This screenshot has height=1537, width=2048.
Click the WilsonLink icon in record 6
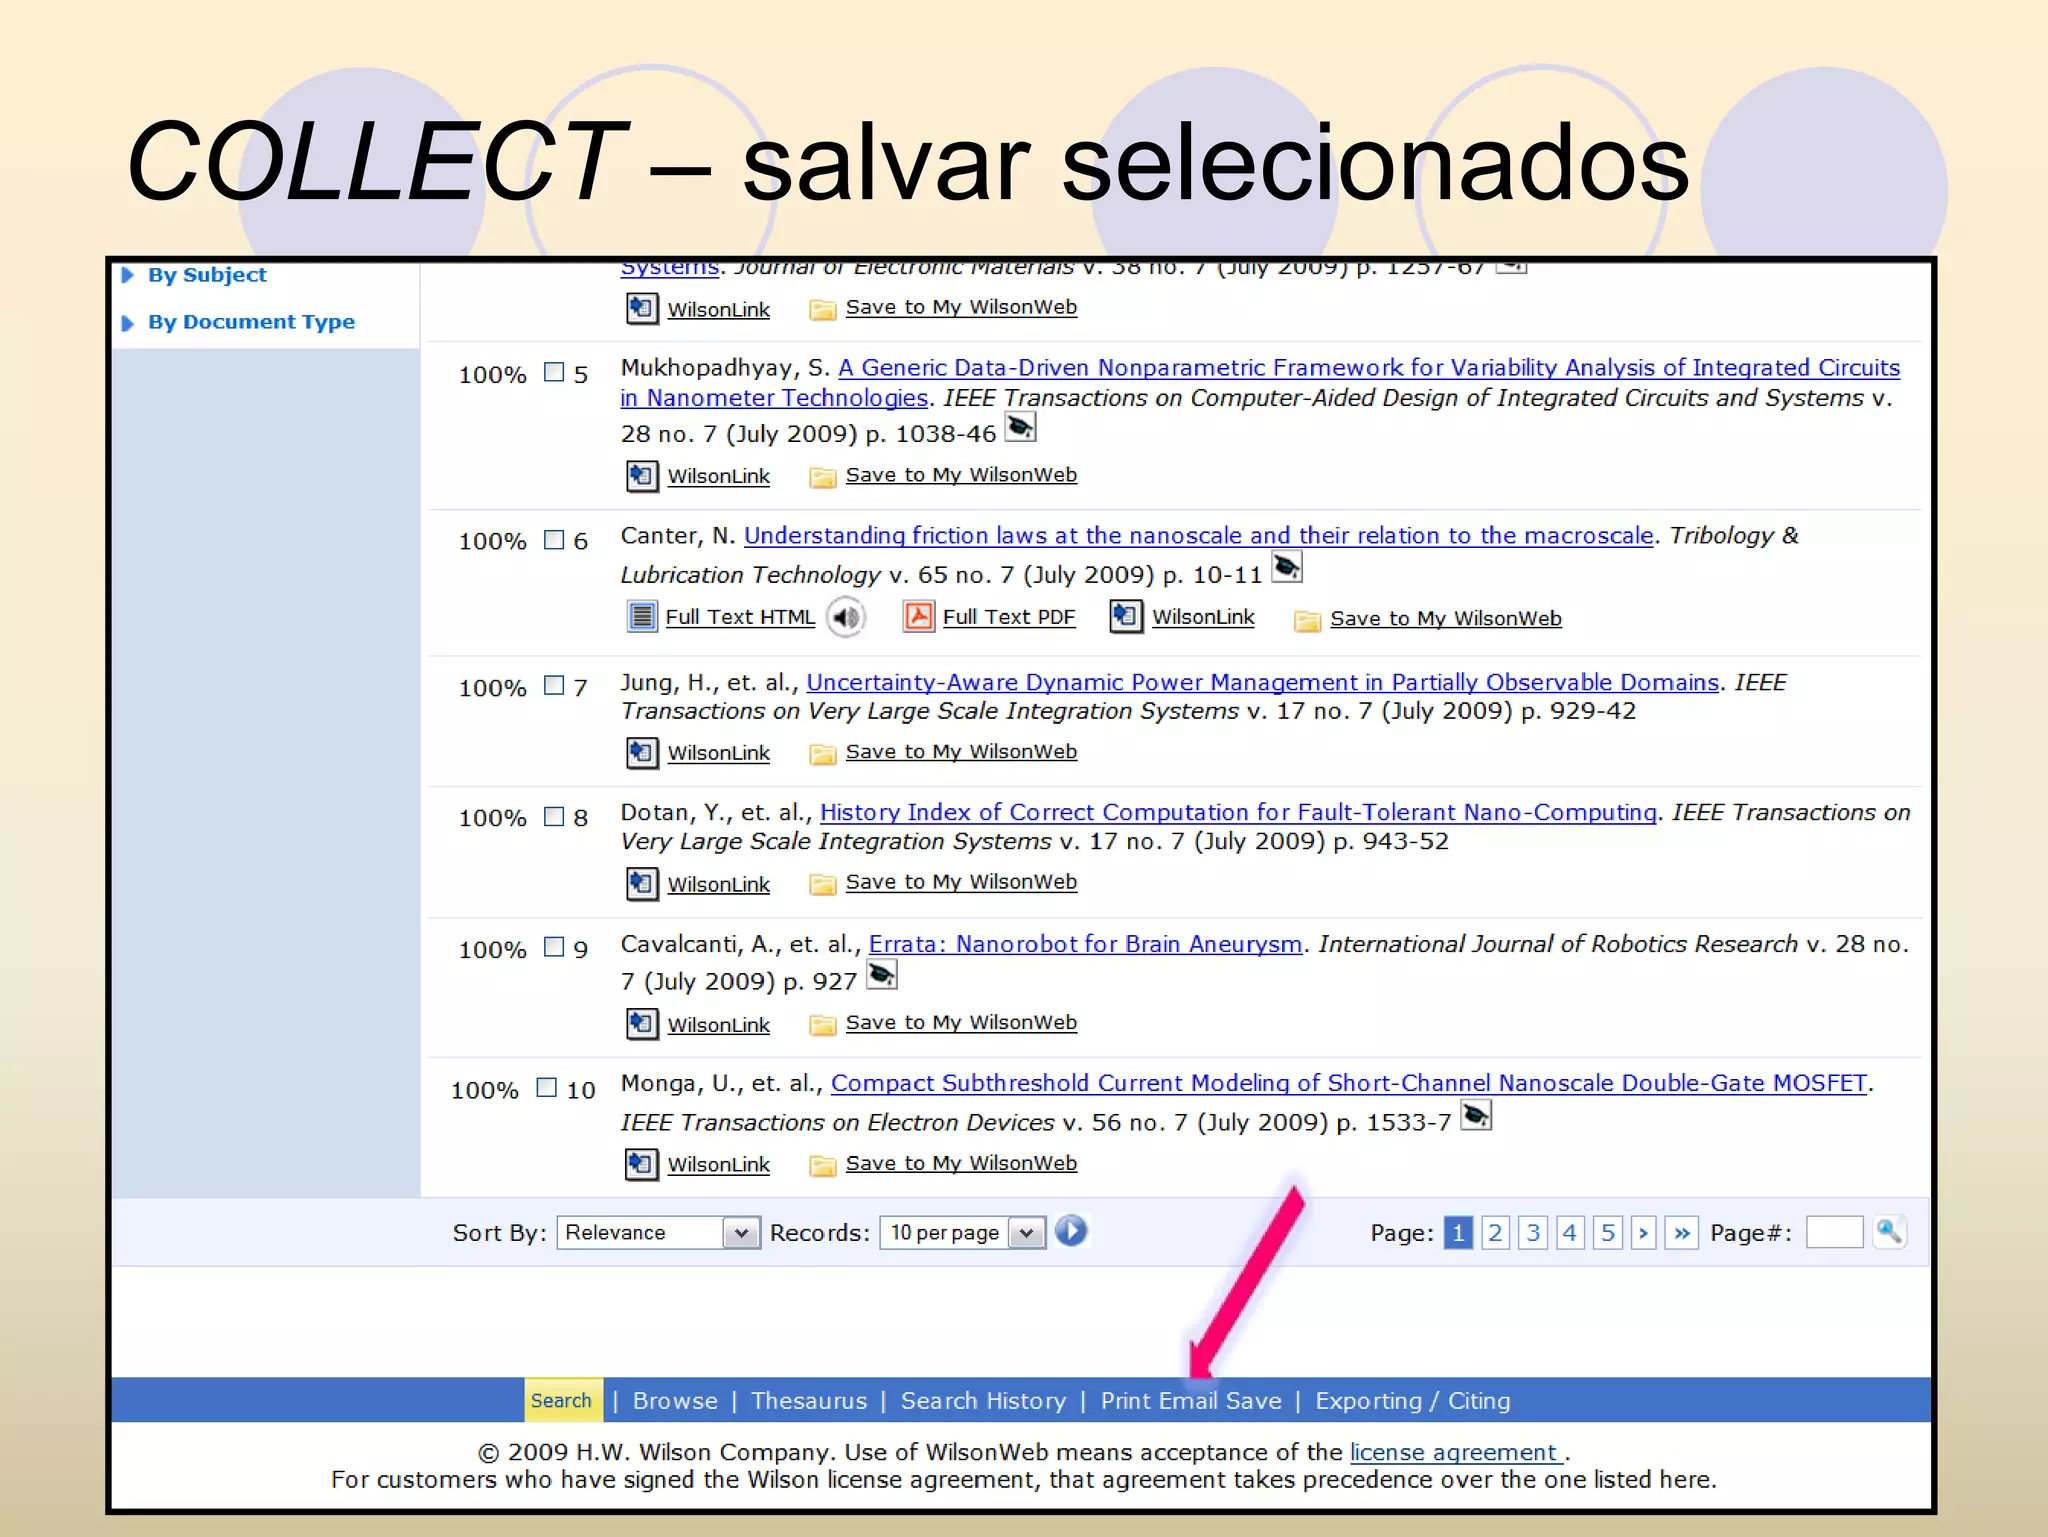pyautogui.click(x=1126, y=616)
